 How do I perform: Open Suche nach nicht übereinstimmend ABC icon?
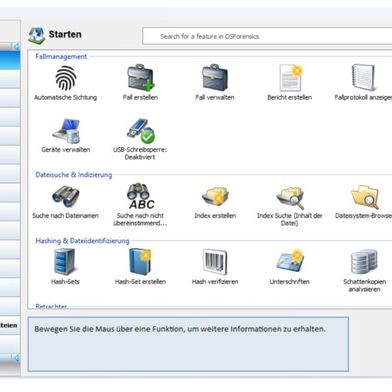point(140,196)
